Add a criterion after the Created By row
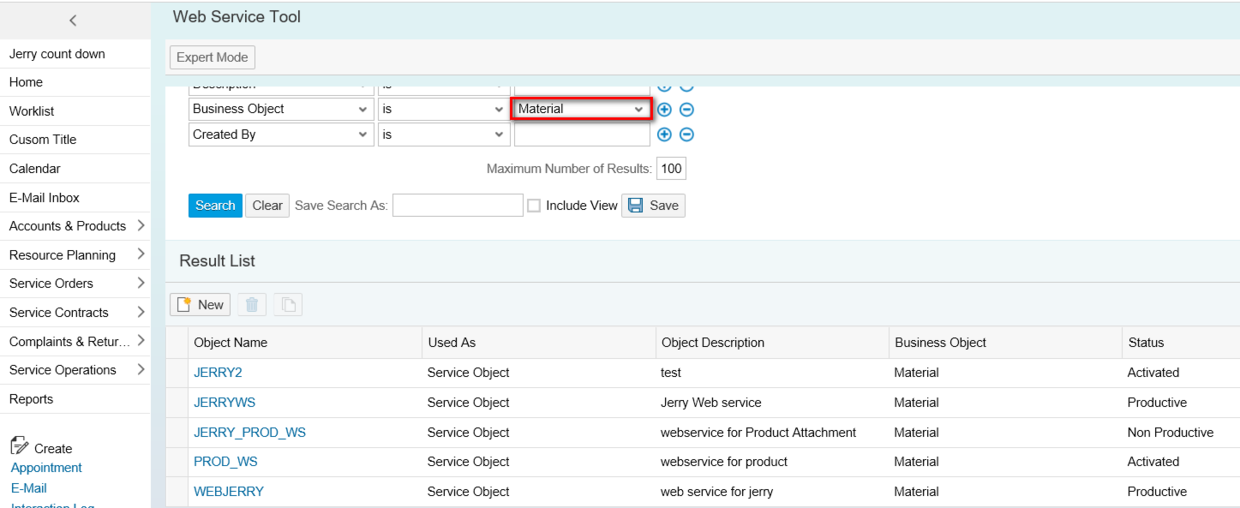This screenshot has width=1240, height=508. pos(664,135)
